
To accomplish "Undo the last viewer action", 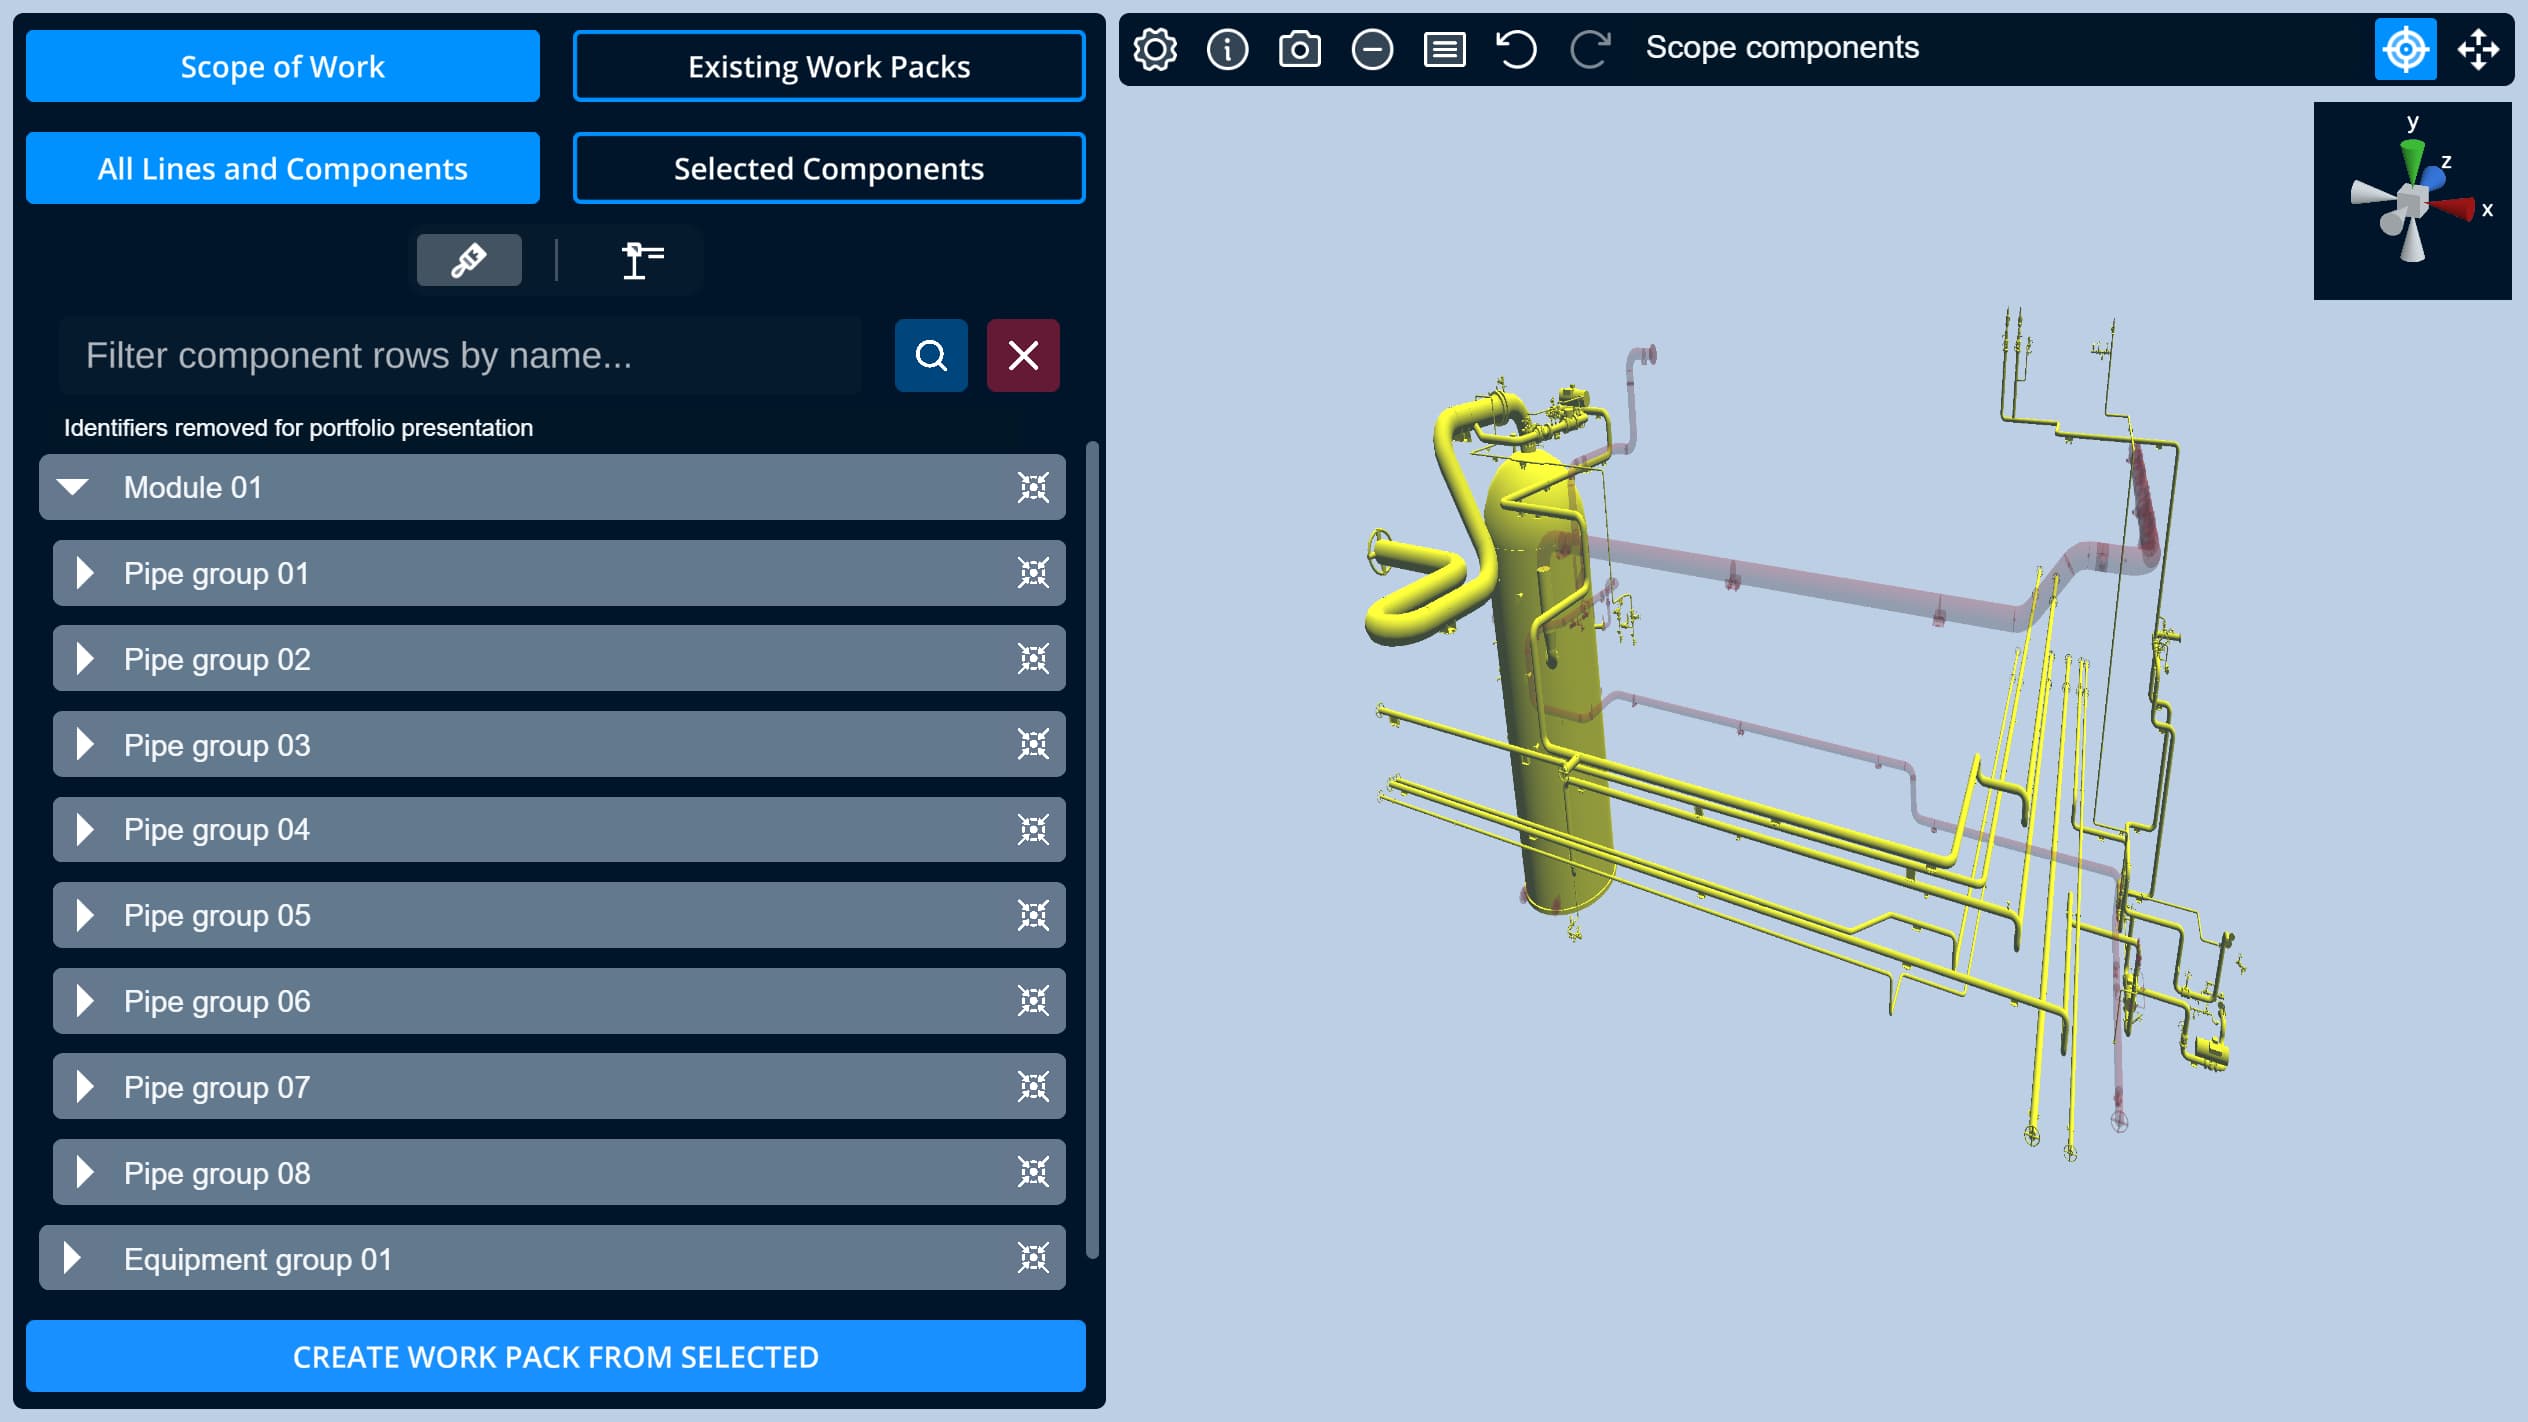I will pos(1516,48).
